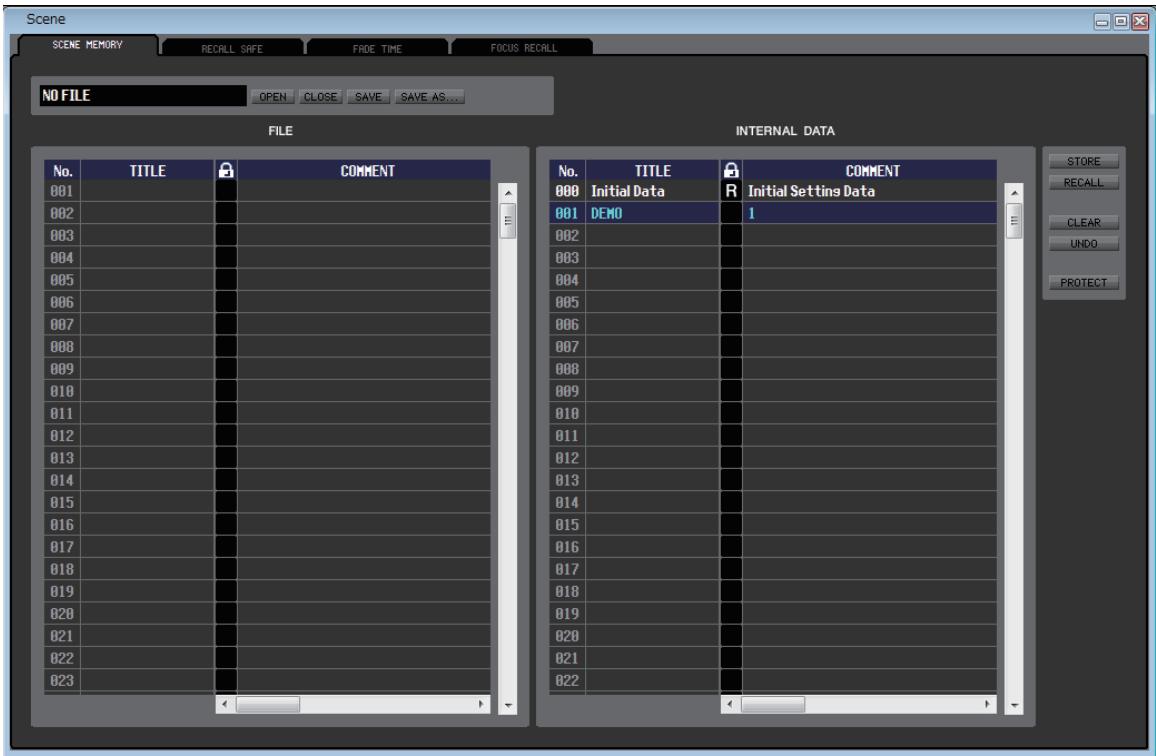Click TITLE column header in INTERNAL DATA list
The image size is (1156, 756).
[x=652, y=170]
